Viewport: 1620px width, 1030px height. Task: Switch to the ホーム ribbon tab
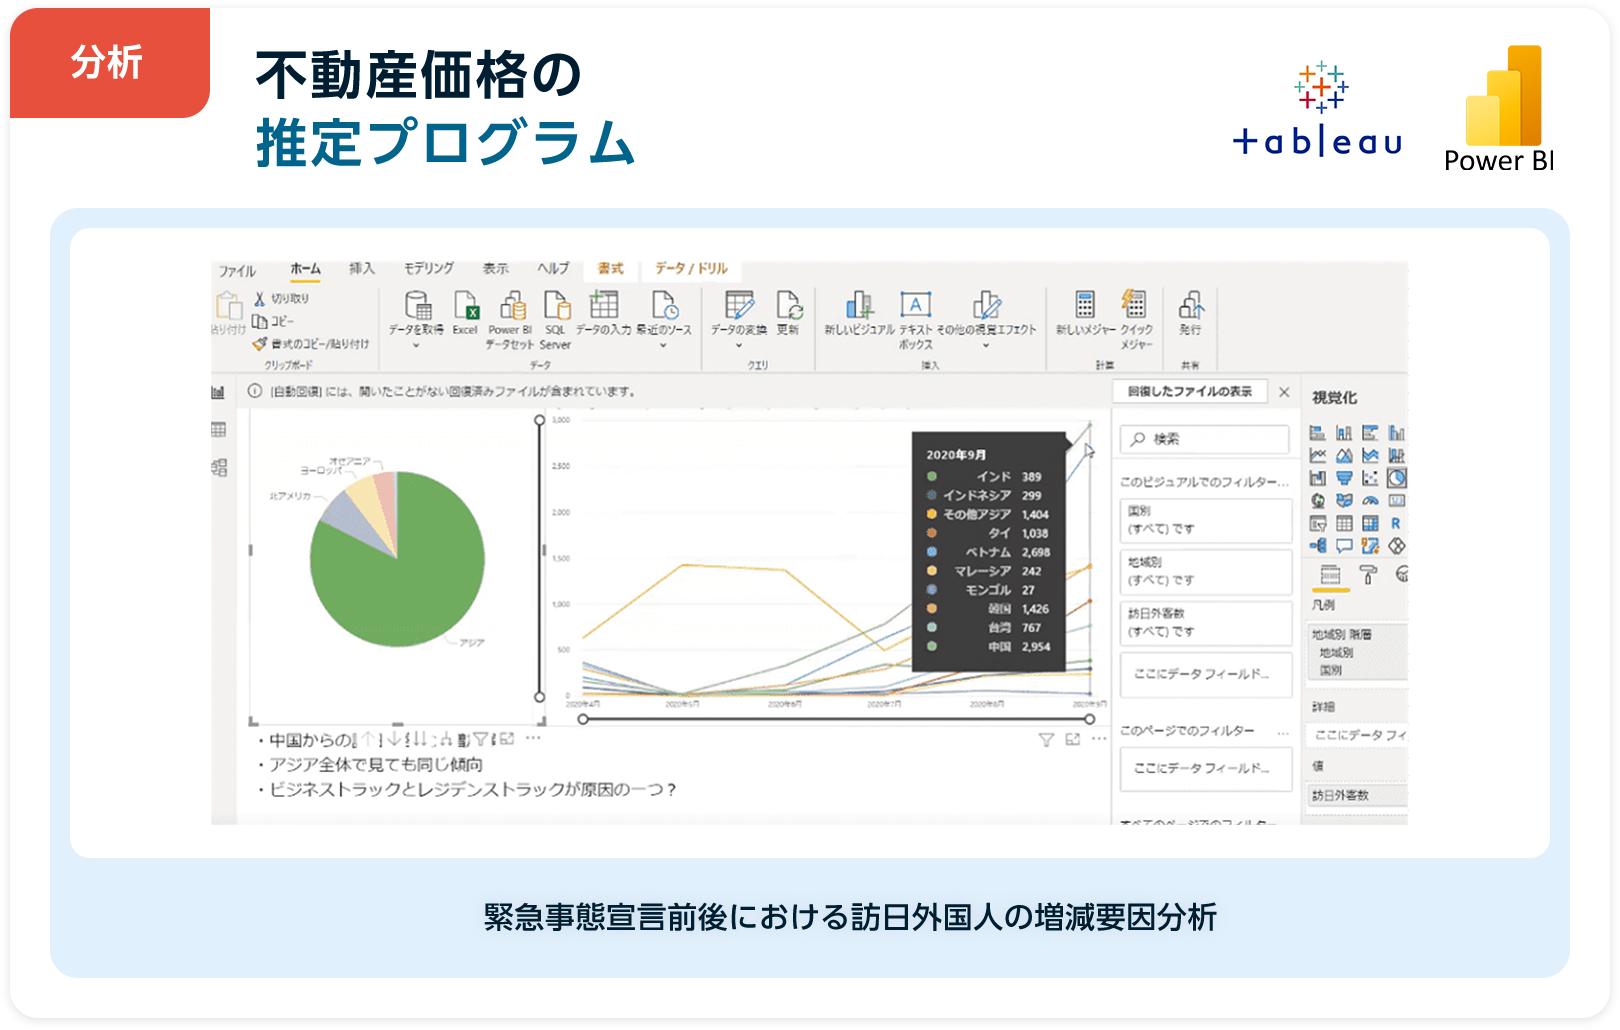[x=305, y=269]
